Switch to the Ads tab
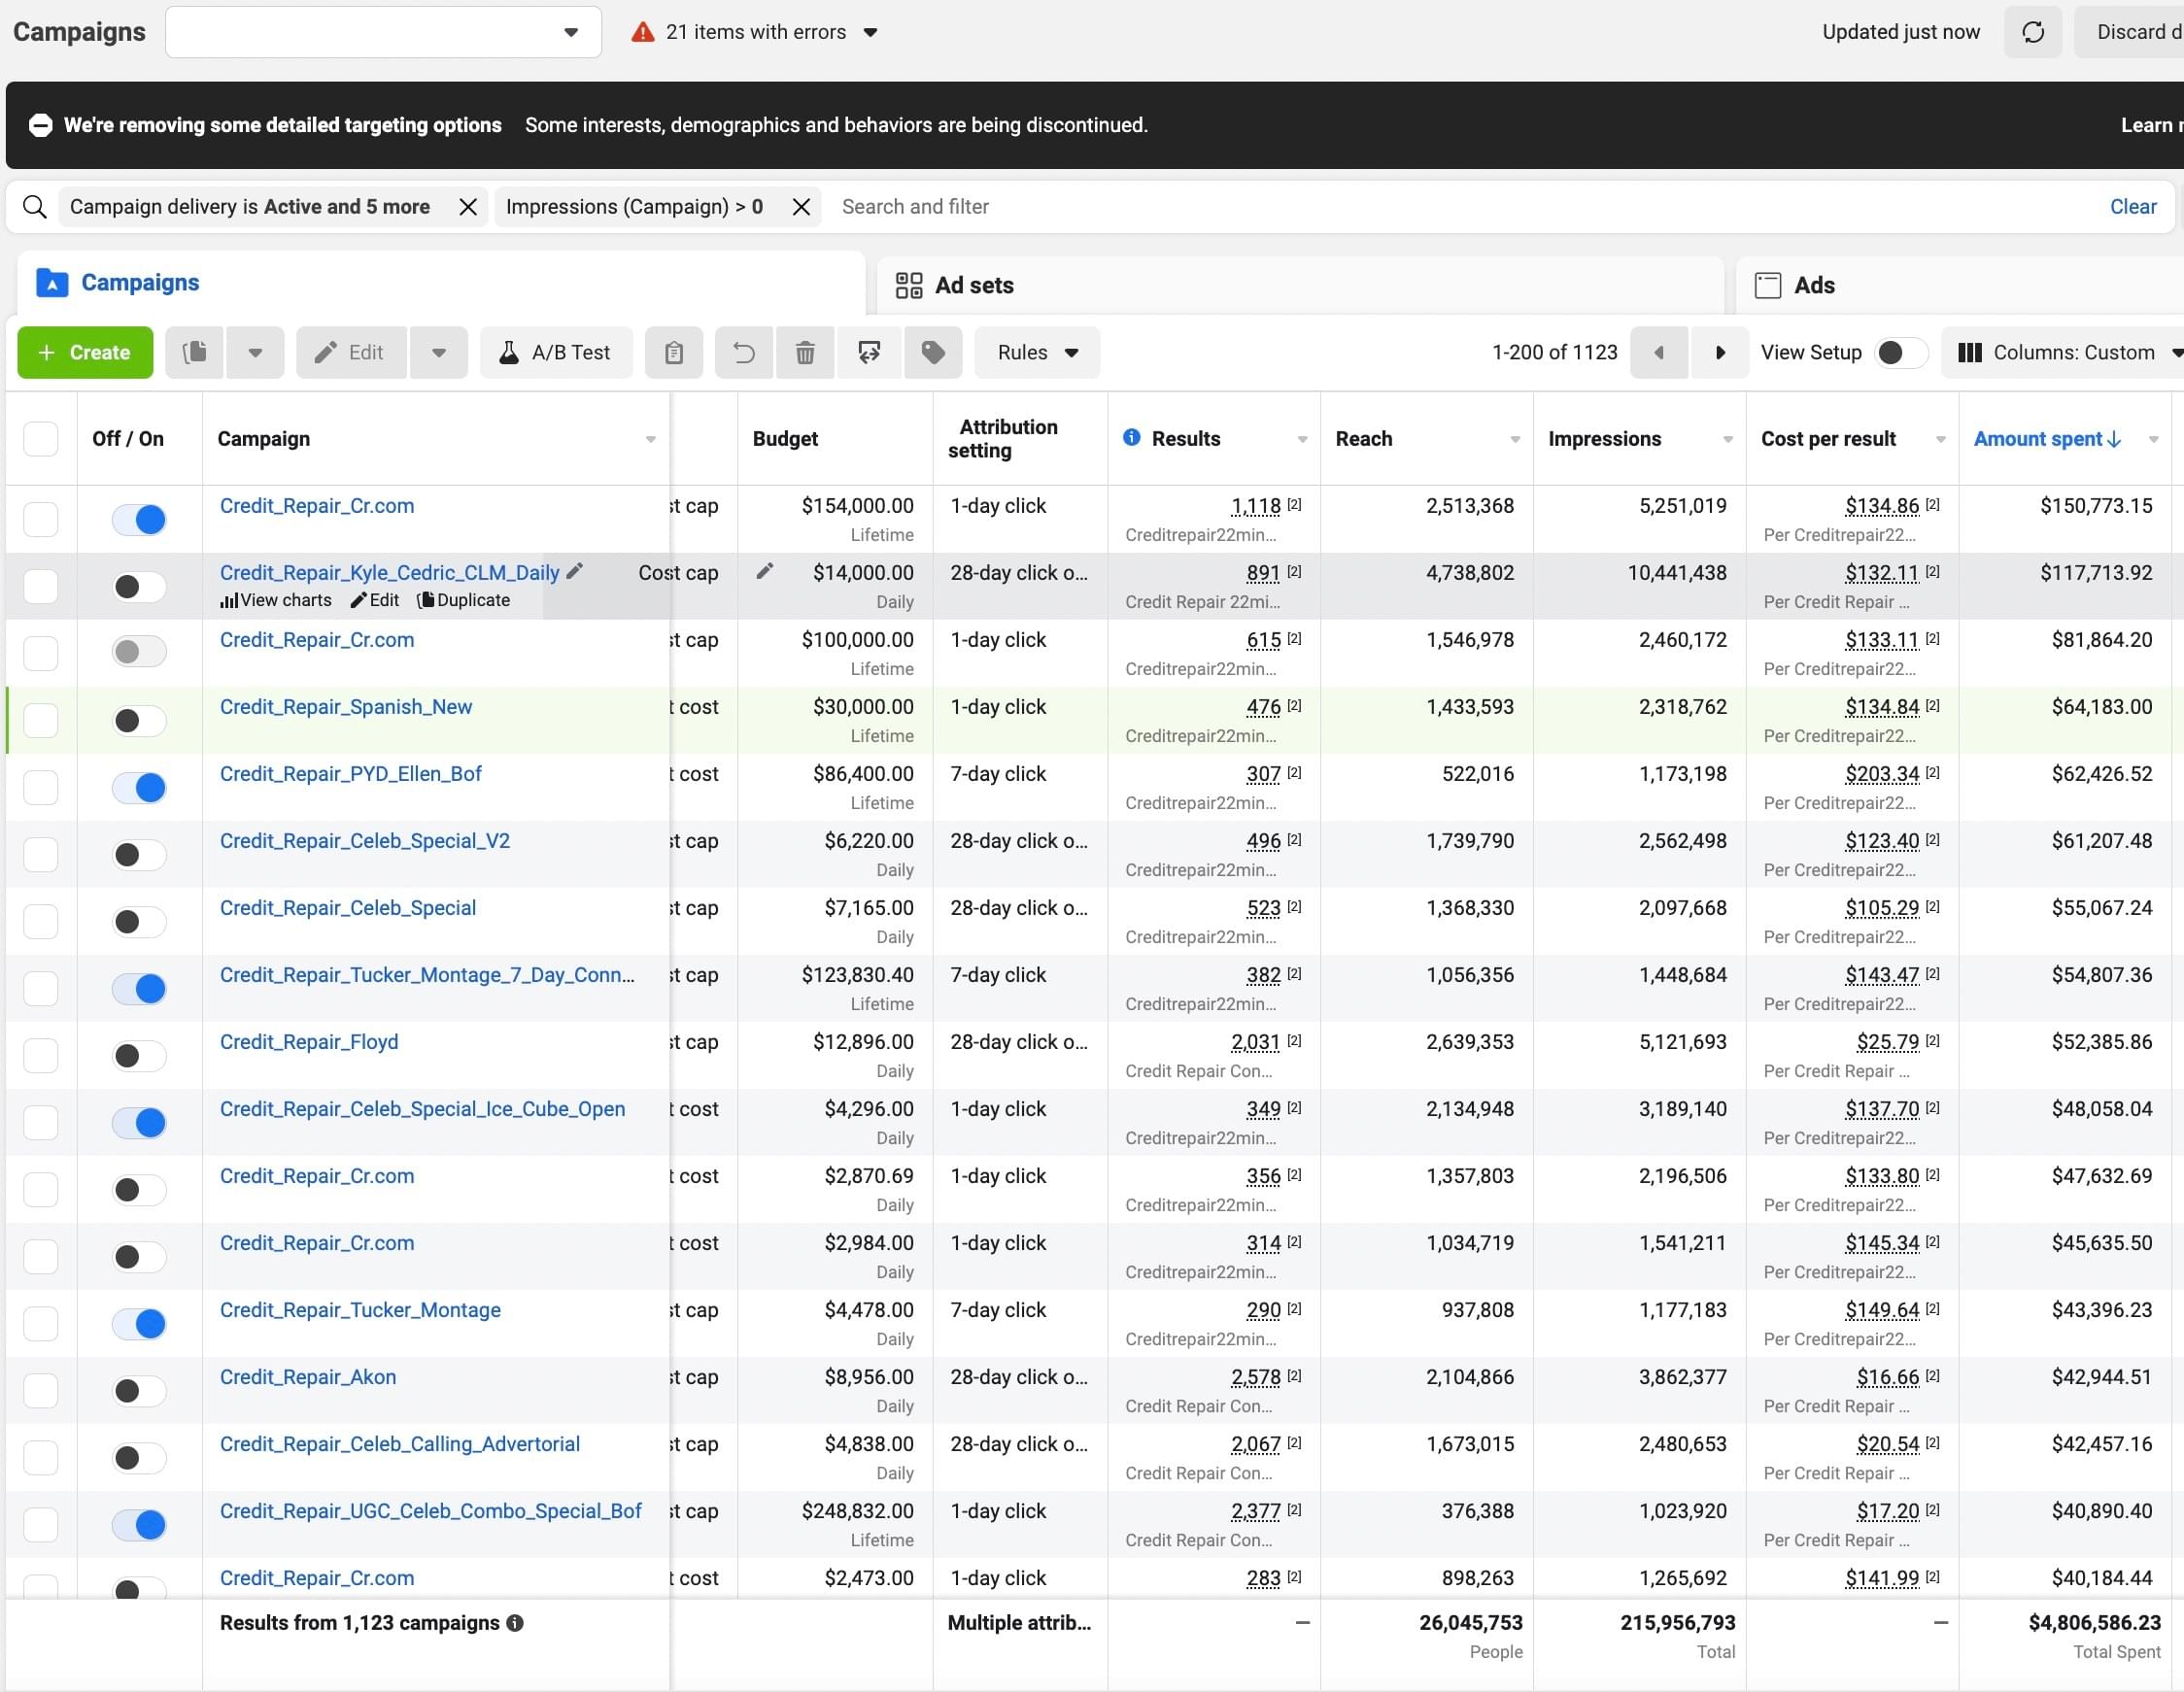2184x1692 pixels. (1813, 286)
